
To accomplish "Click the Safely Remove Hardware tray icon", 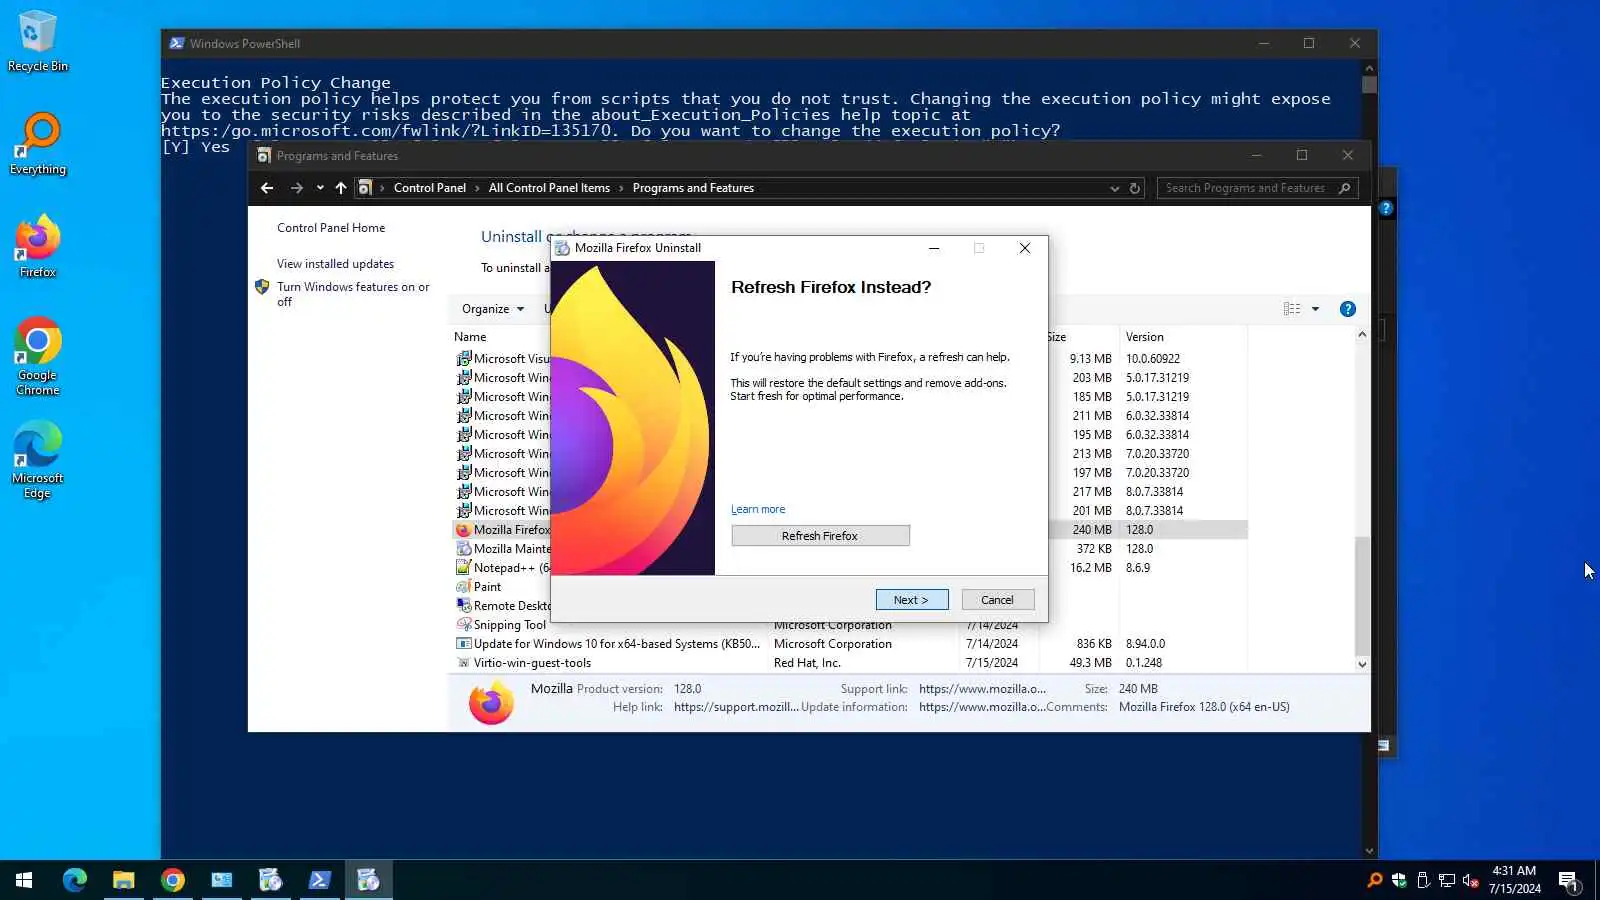I will click(x=1423, y=880).
